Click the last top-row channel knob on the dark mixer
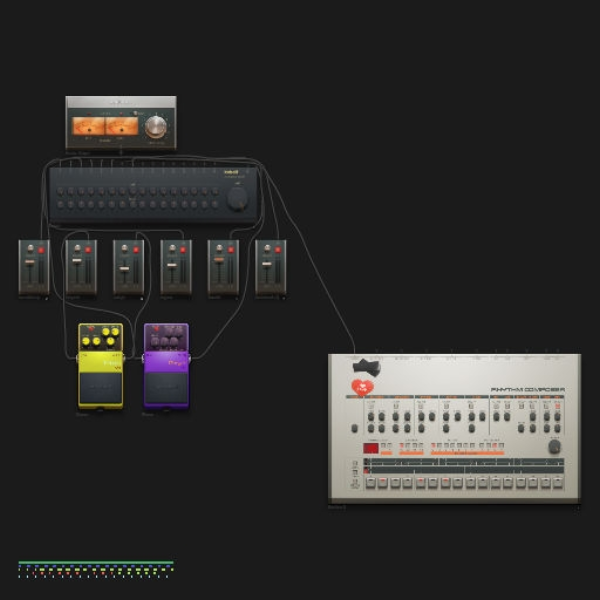600x600 pixels. pos(215,191)
